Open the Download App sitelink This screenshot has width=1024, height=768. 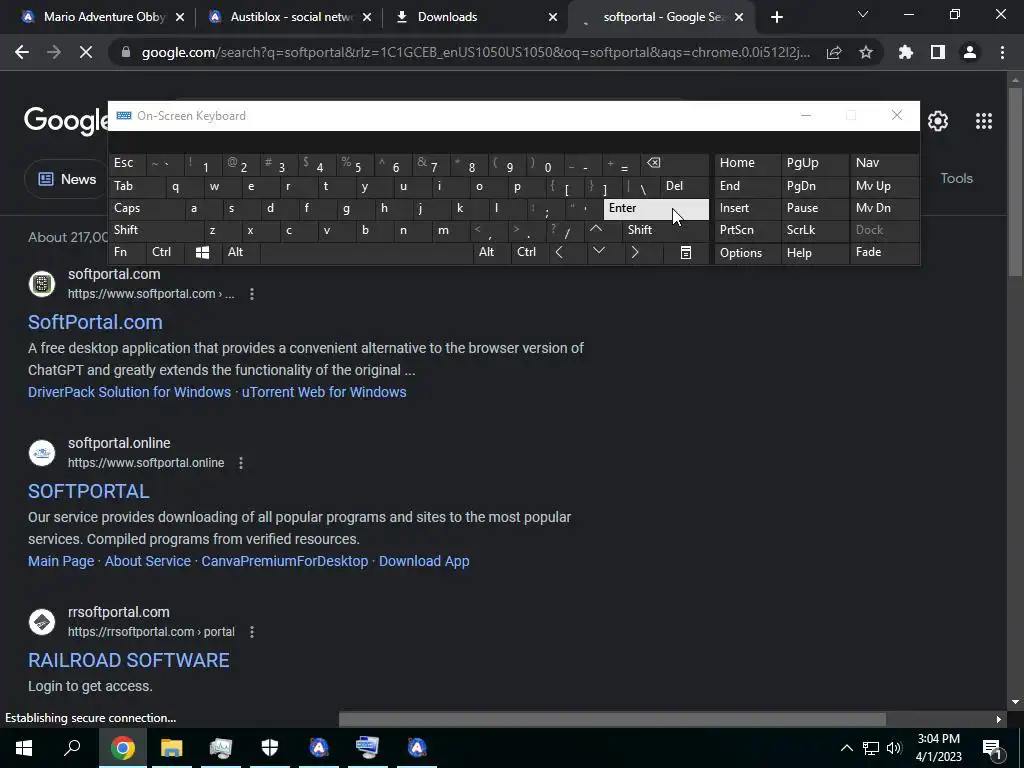coord(424,562)
